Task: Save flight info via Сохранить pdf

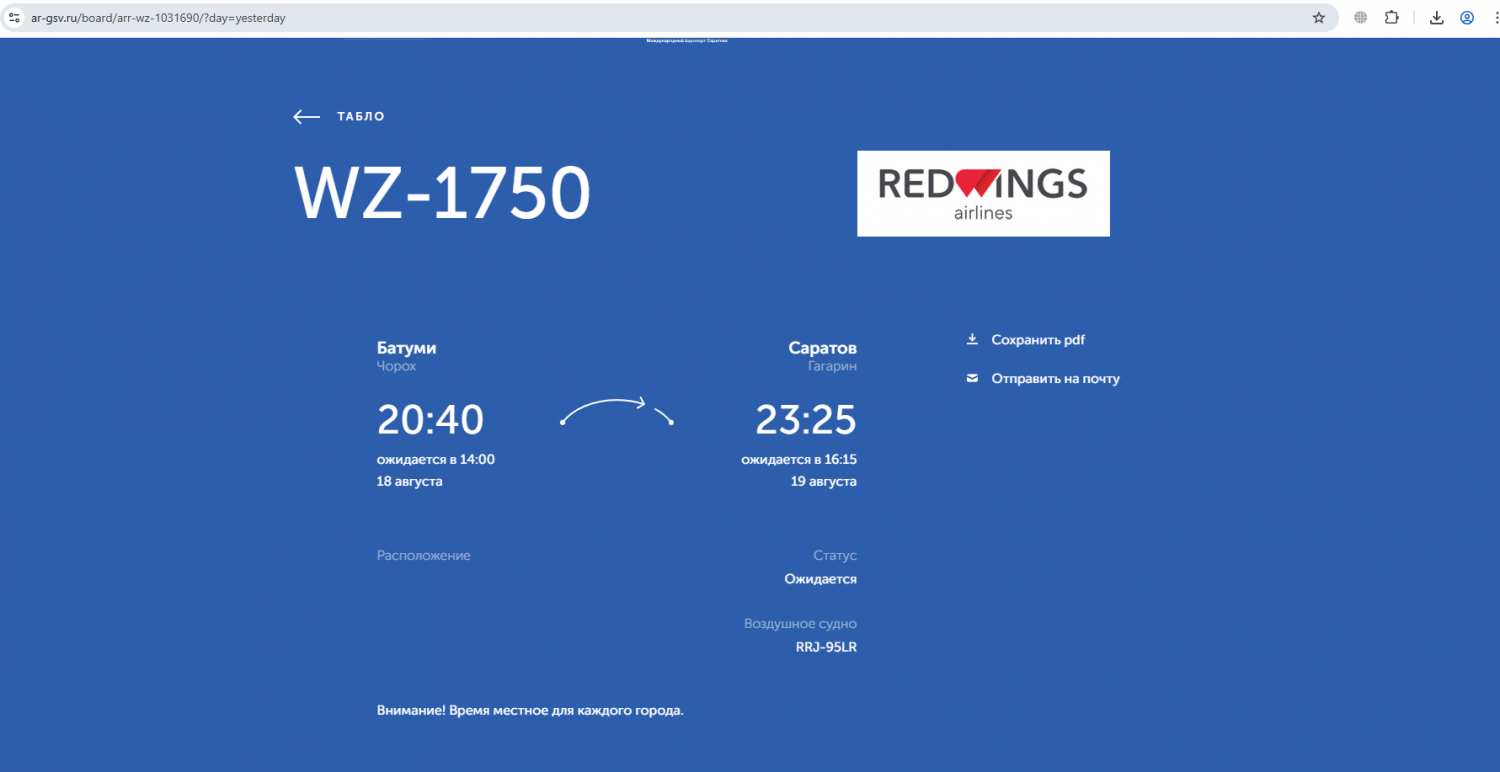Action: pos(1038,340)
